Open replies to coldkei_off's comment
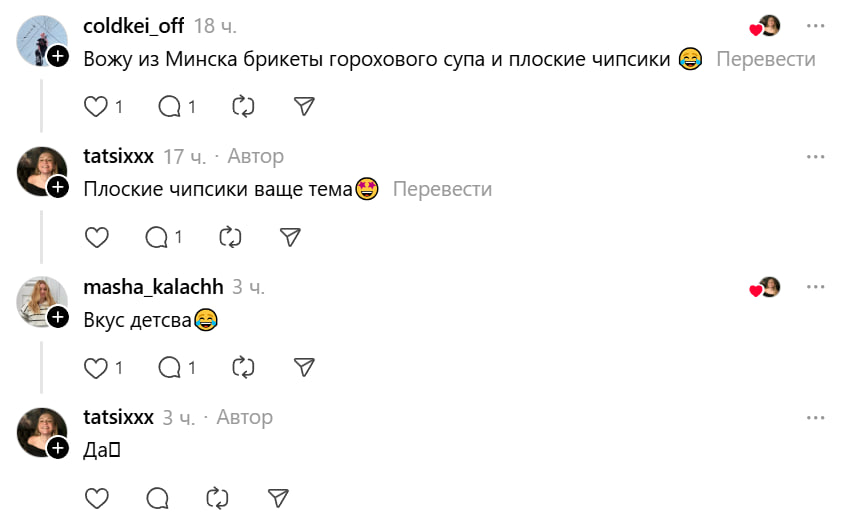847x515 pixels. coord(171,106)
